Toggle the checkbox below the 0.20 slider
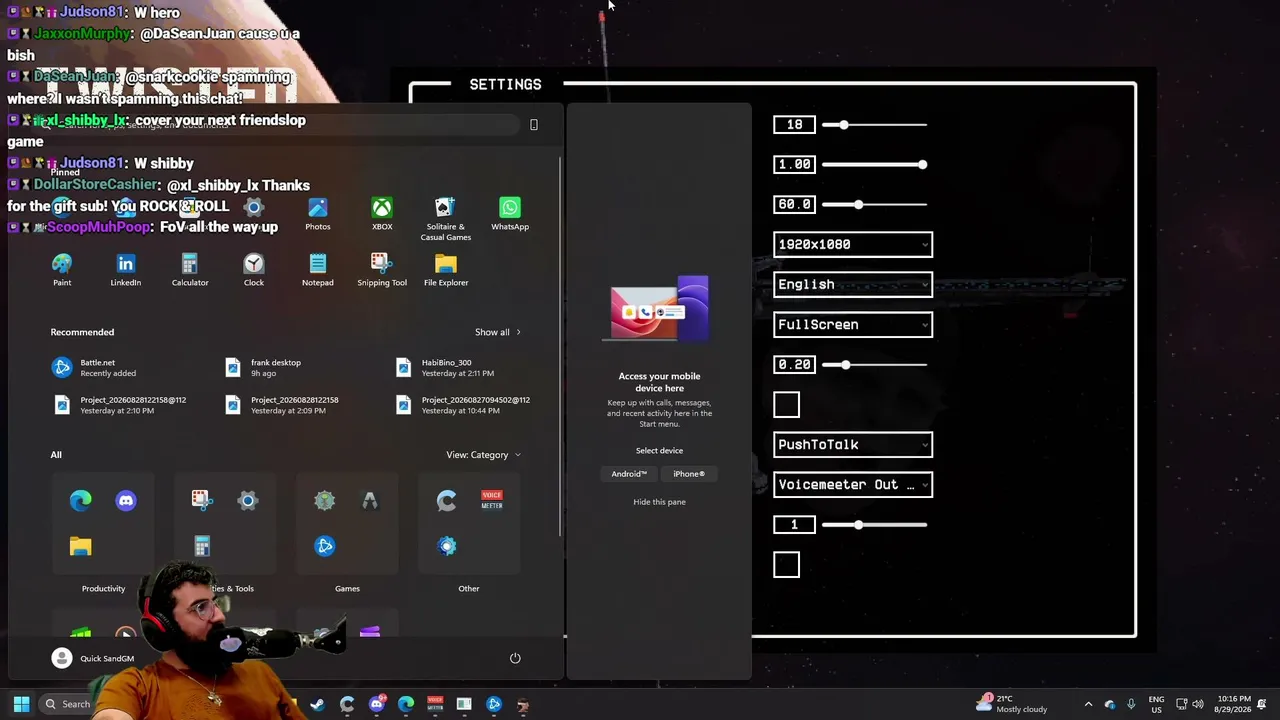Image resolution: width=1280 pixels, height=720 pixels. (x=787, y=404)
